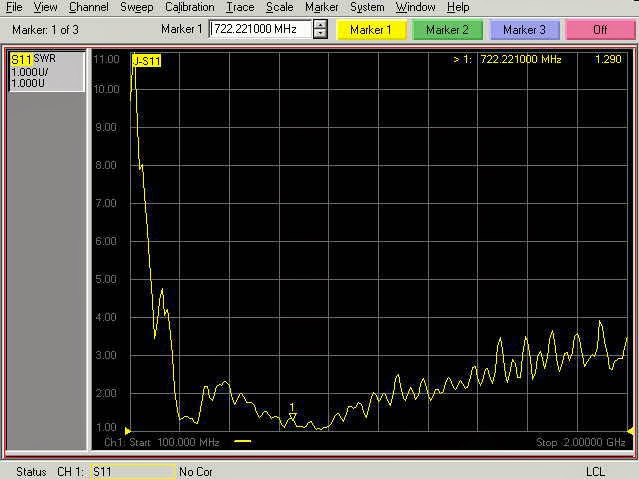This screenshot has height=479, width=639.
Task: Click the 'Marker: 1 of 3' label
Action: pyautogui.click(x=45, y=30)
